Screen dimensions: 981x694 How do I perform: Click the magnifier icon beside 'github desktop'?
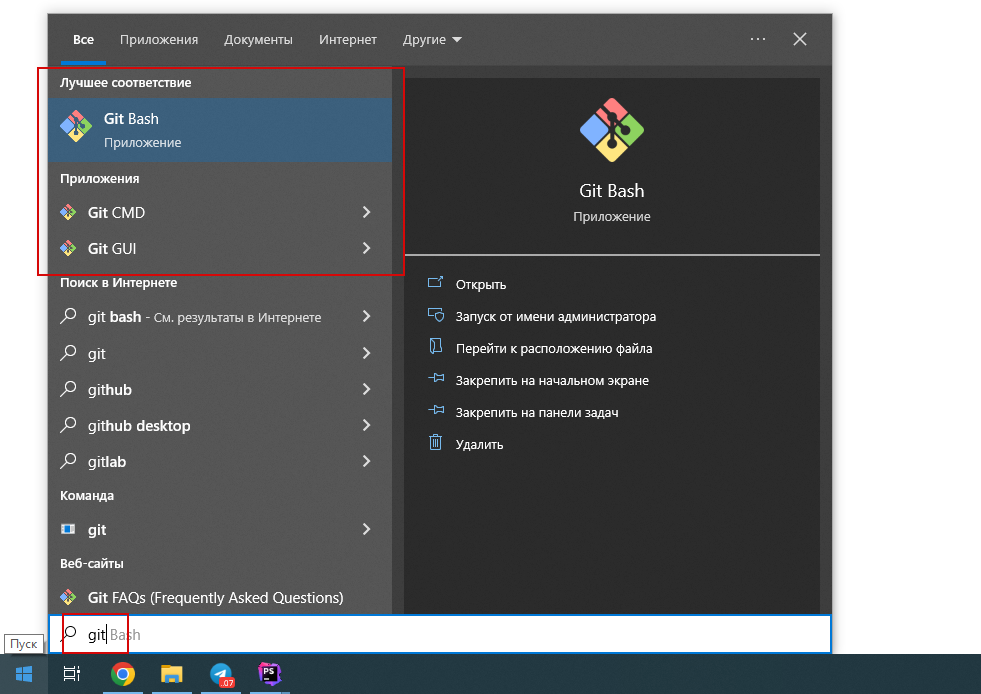point(68,426)
